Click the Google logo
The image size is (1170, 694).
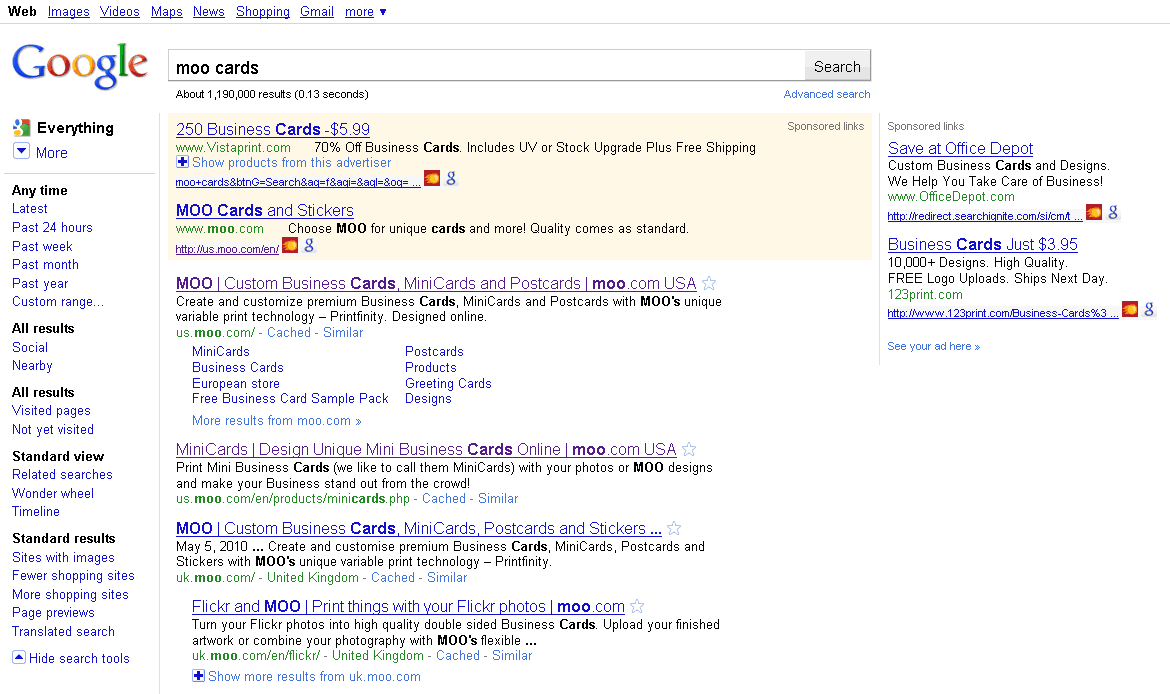point(80,66)
